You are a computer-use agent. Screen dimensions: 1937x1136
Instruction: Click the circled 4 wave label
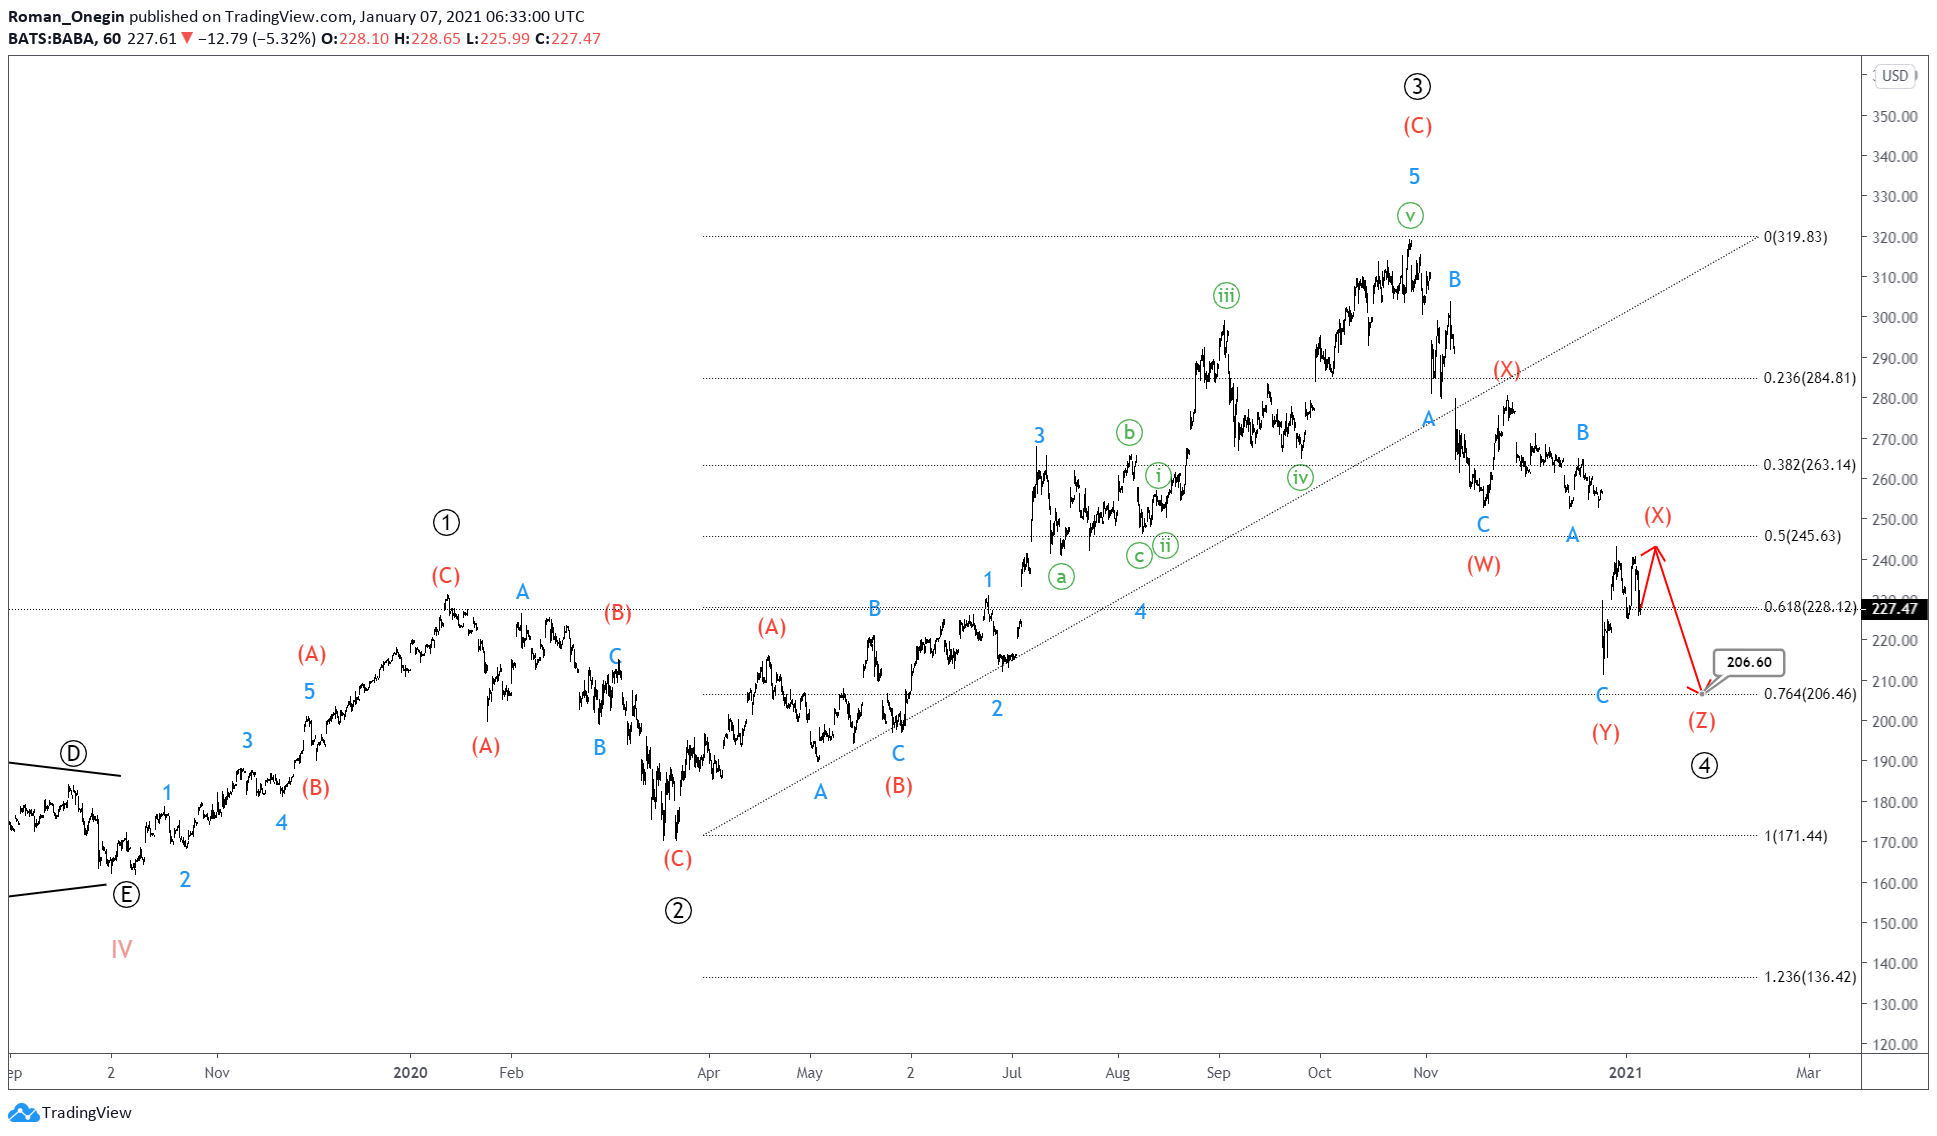(1704, 766)
